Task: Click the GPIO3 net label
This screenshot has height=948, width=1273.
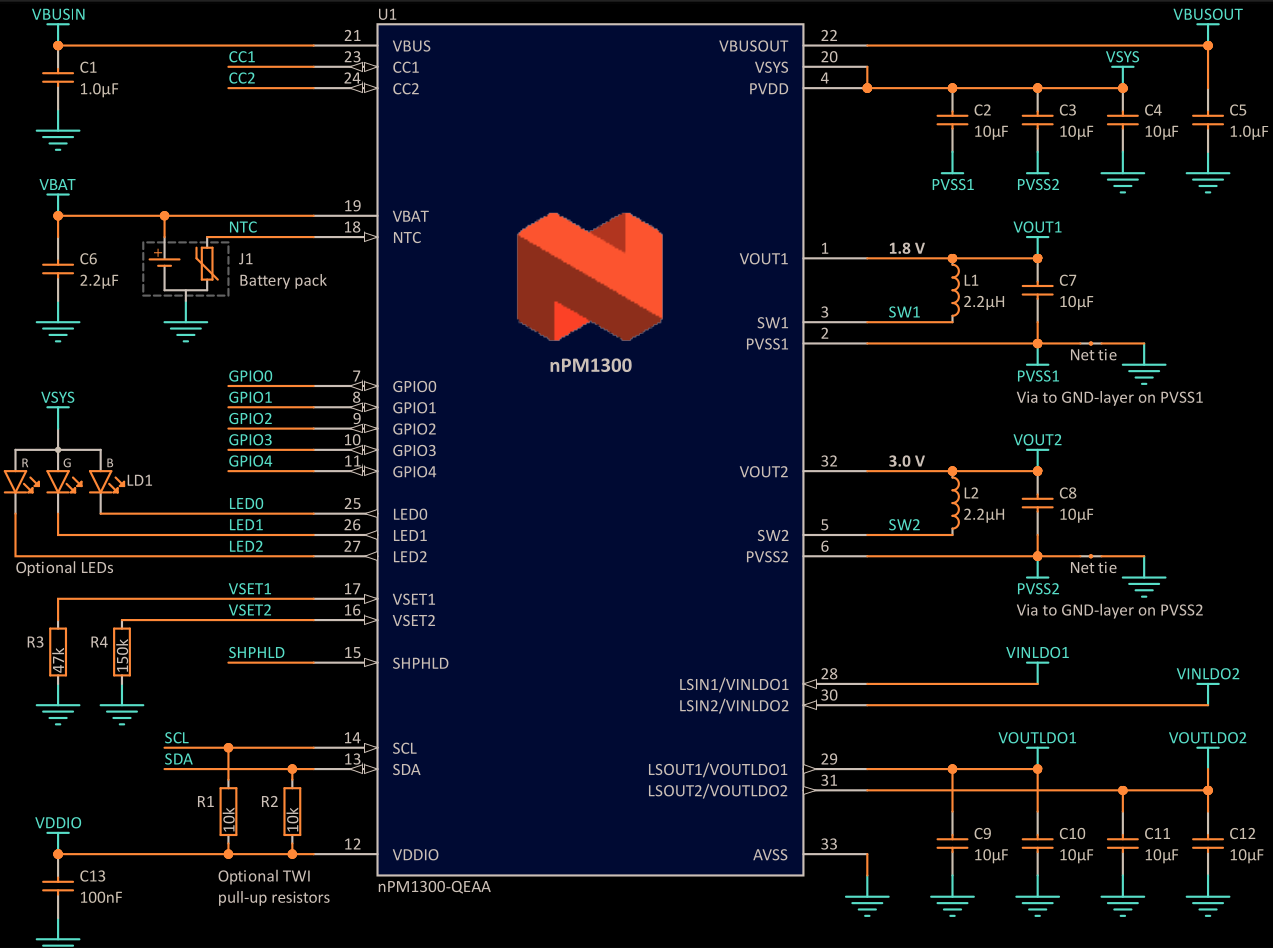Action: tap(250, 440)
